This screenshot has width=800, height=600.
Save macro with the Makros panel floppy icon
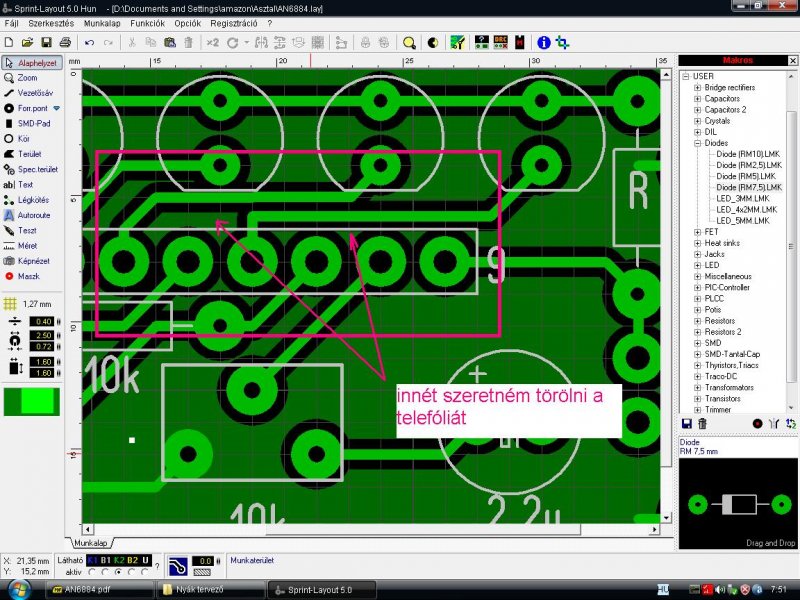click(687, 423)
